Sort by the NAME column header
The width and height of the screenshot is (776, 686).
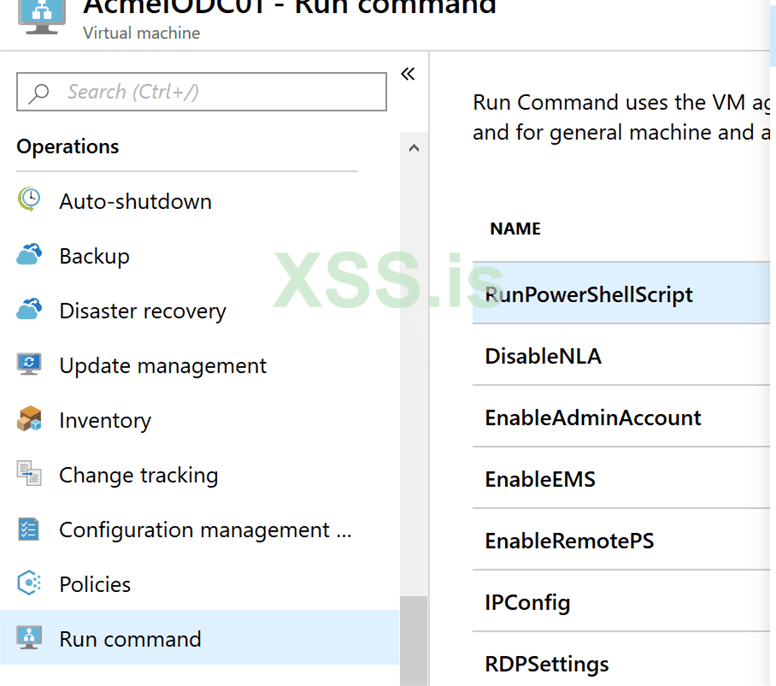[515, 229]
